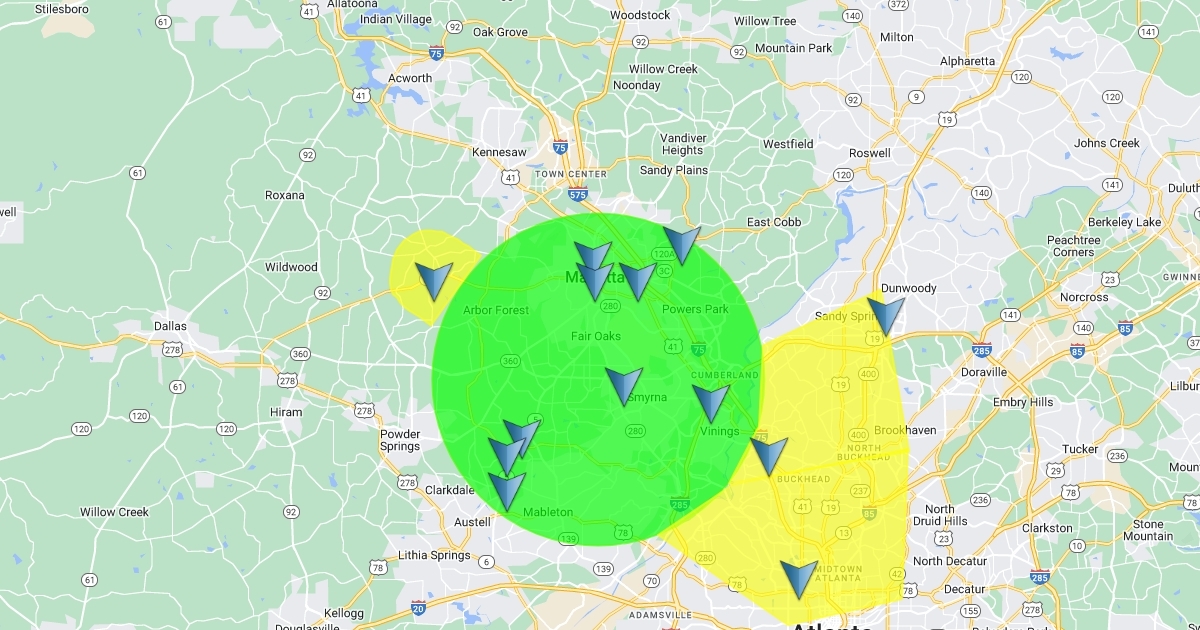Click the Woodstock label
Viewport: 1200px width, 630px height.
tap(640, 15)
